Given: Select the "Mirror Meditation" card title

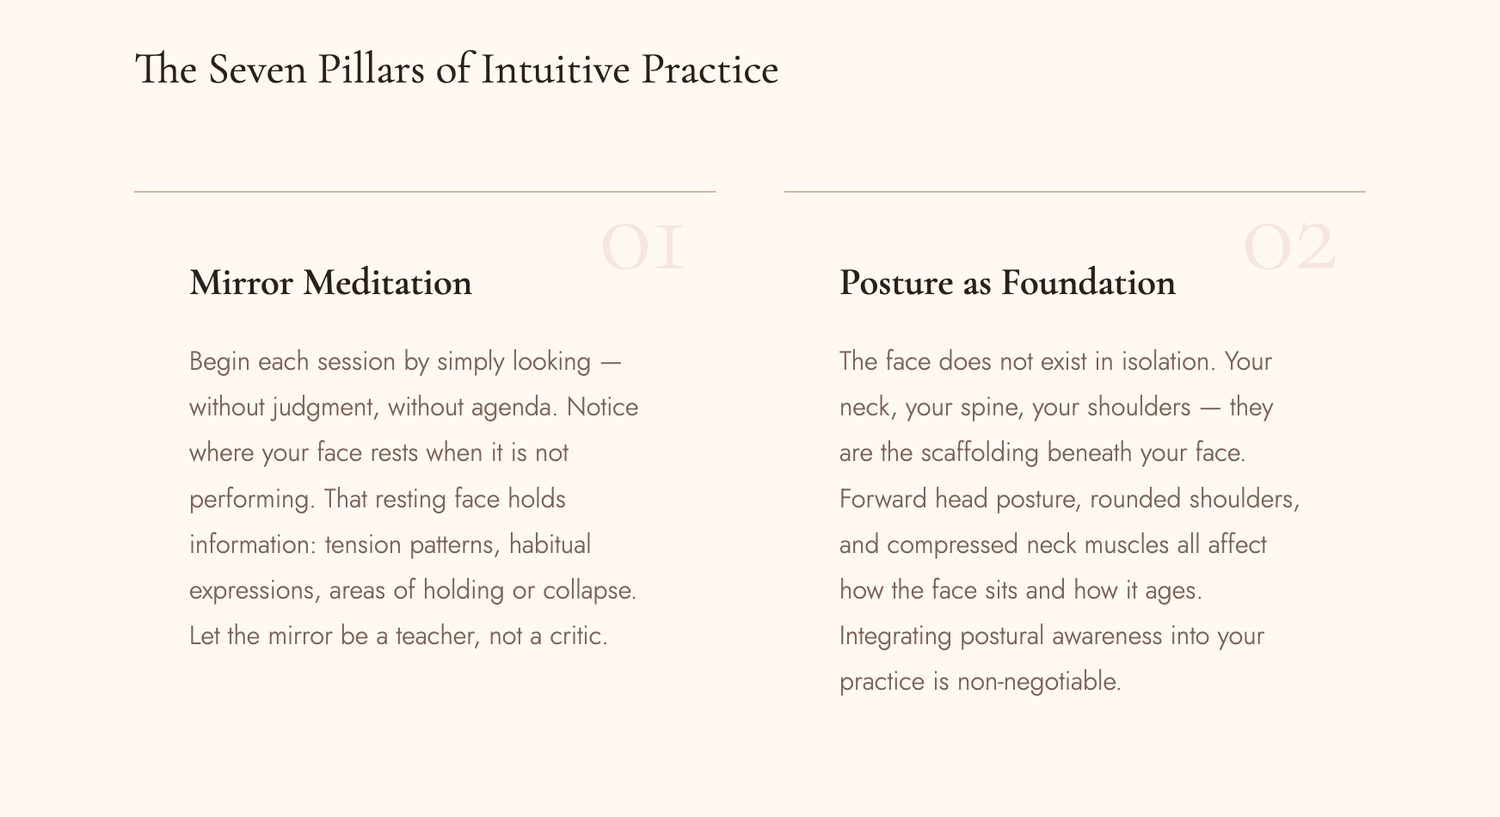Looking at the screenshot, I should tap(330, 283).
